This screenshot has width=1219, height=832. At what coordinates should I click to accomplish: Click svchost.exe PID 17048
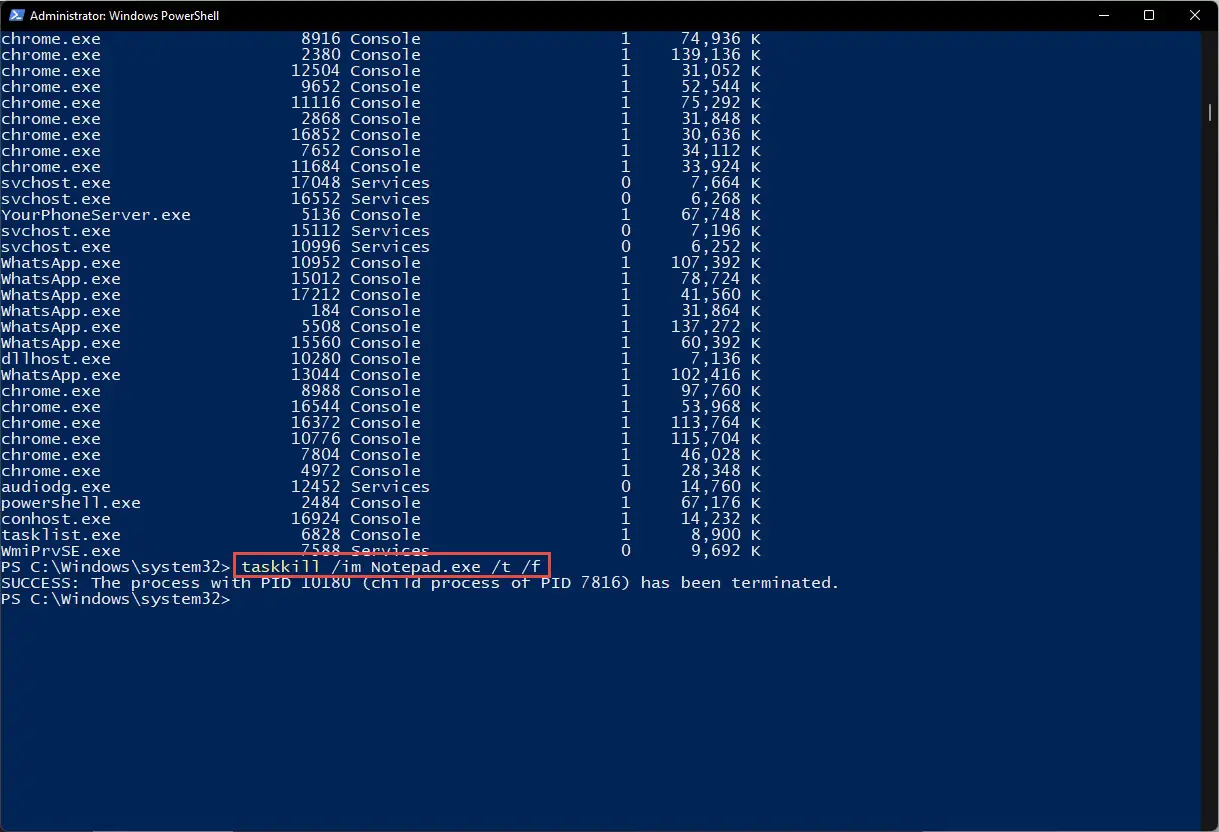(316, 183)
